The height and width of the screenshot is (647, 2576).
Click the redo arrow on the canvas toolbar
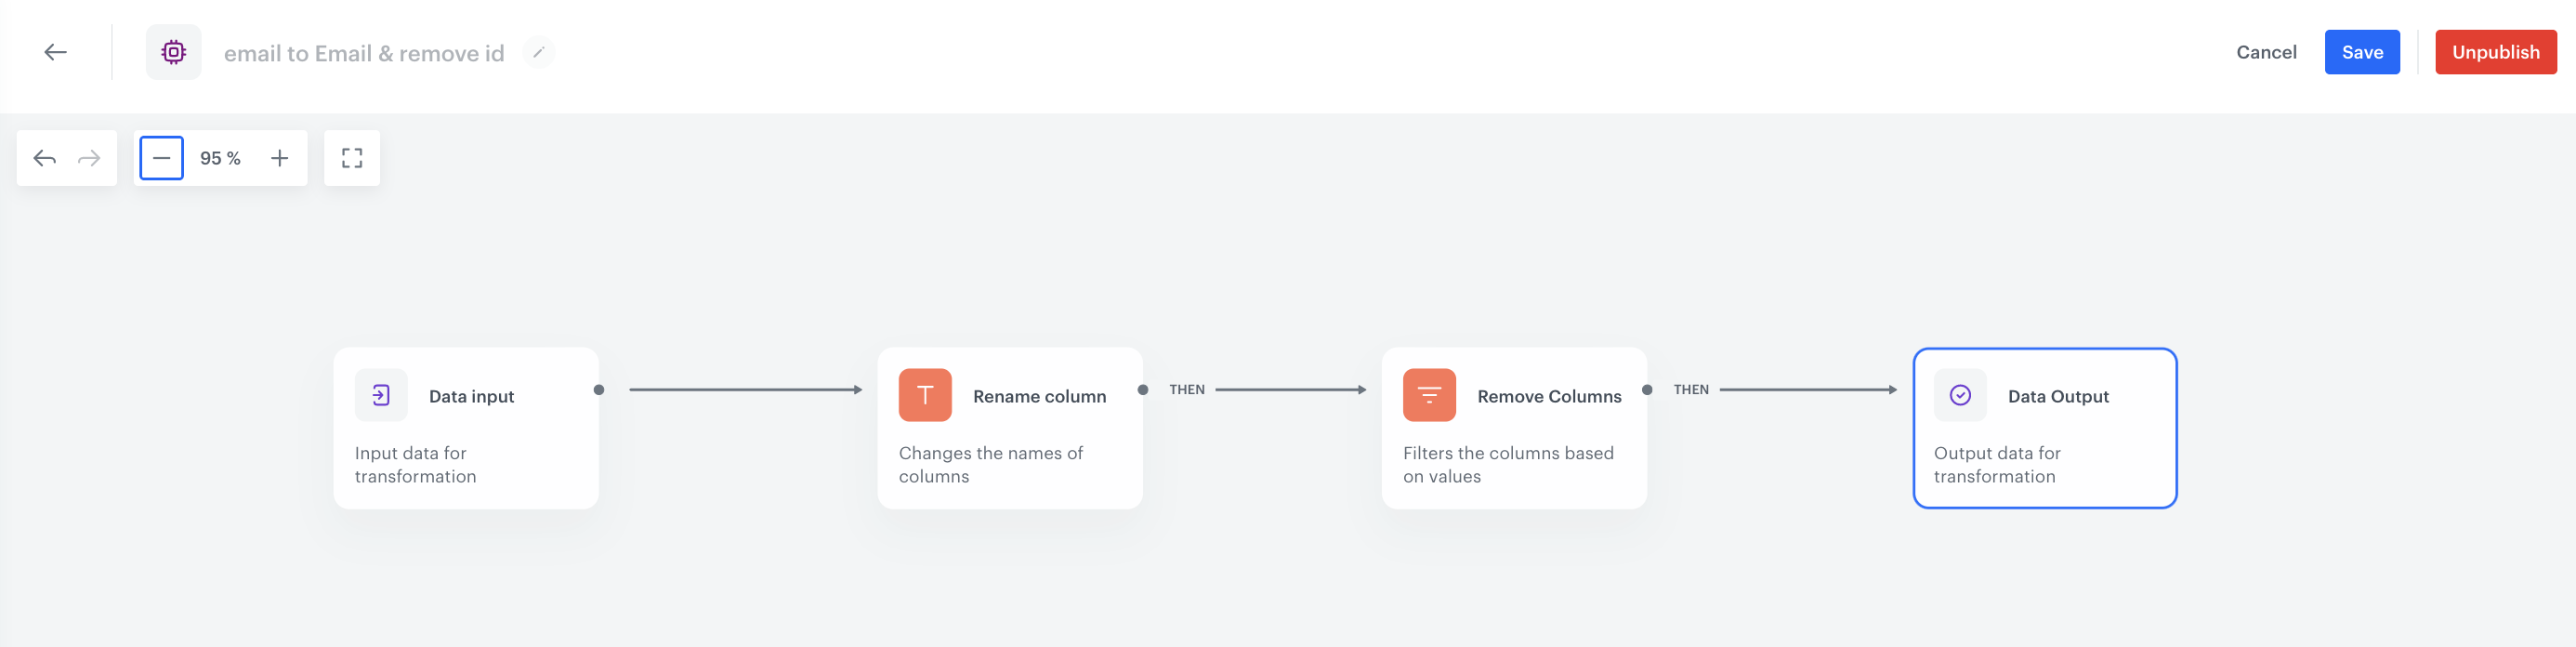pos(89,158)
